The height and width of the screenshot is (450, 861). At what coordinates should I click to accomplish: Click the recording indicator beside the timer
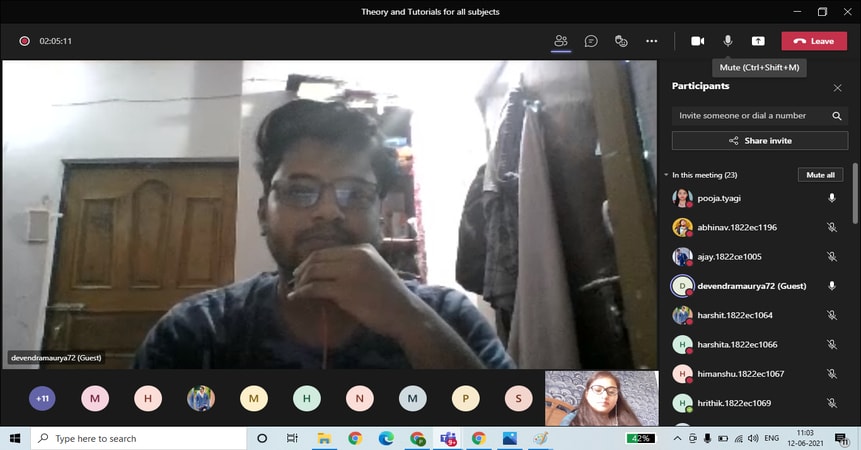(24, 41)
